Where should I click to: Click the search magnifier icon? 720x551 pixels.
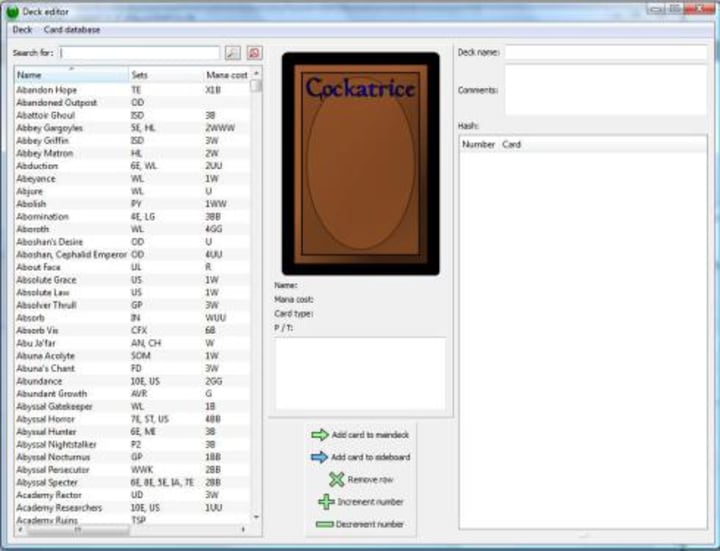(x=233, y=53)
